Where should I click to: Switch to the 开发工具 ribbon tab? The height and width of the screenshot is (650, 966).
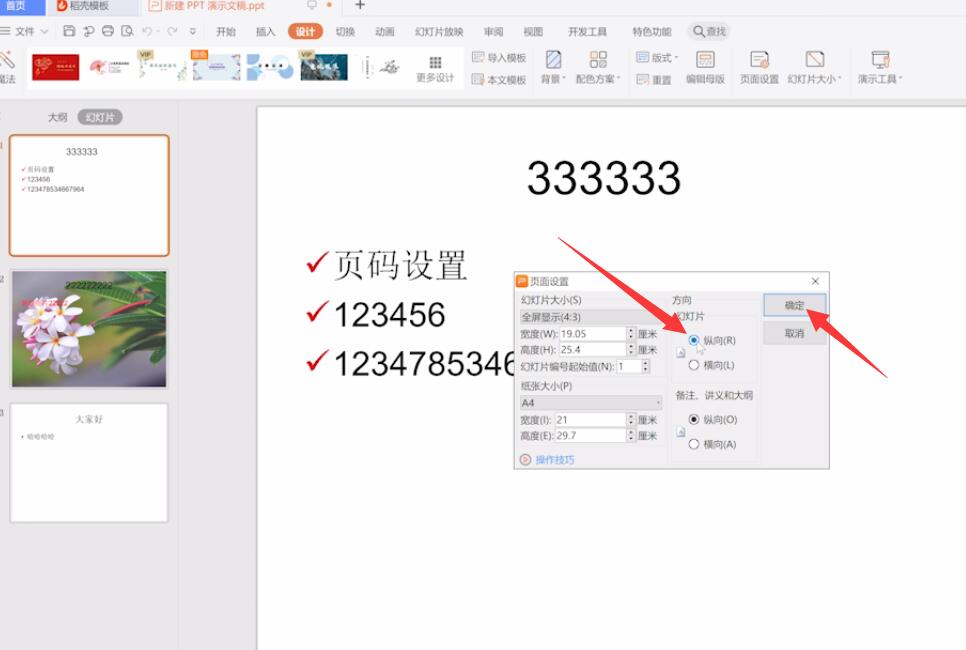click(x=587, y=31)
